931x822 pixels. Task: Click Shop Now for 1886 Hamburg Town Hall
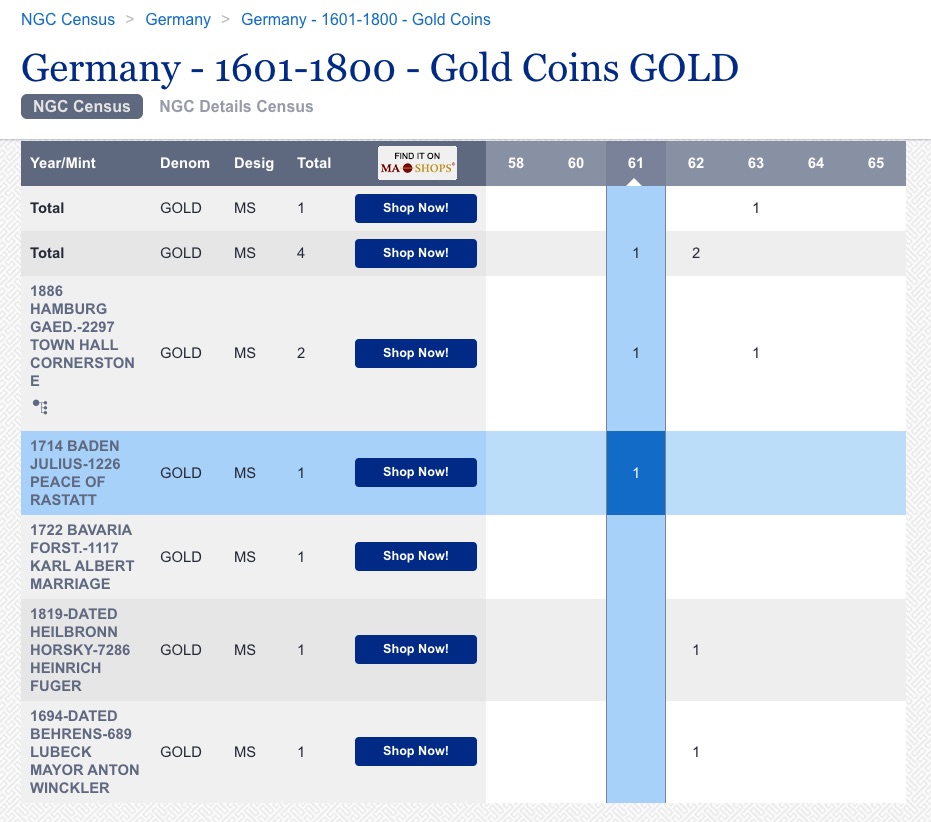pos(416,353)
